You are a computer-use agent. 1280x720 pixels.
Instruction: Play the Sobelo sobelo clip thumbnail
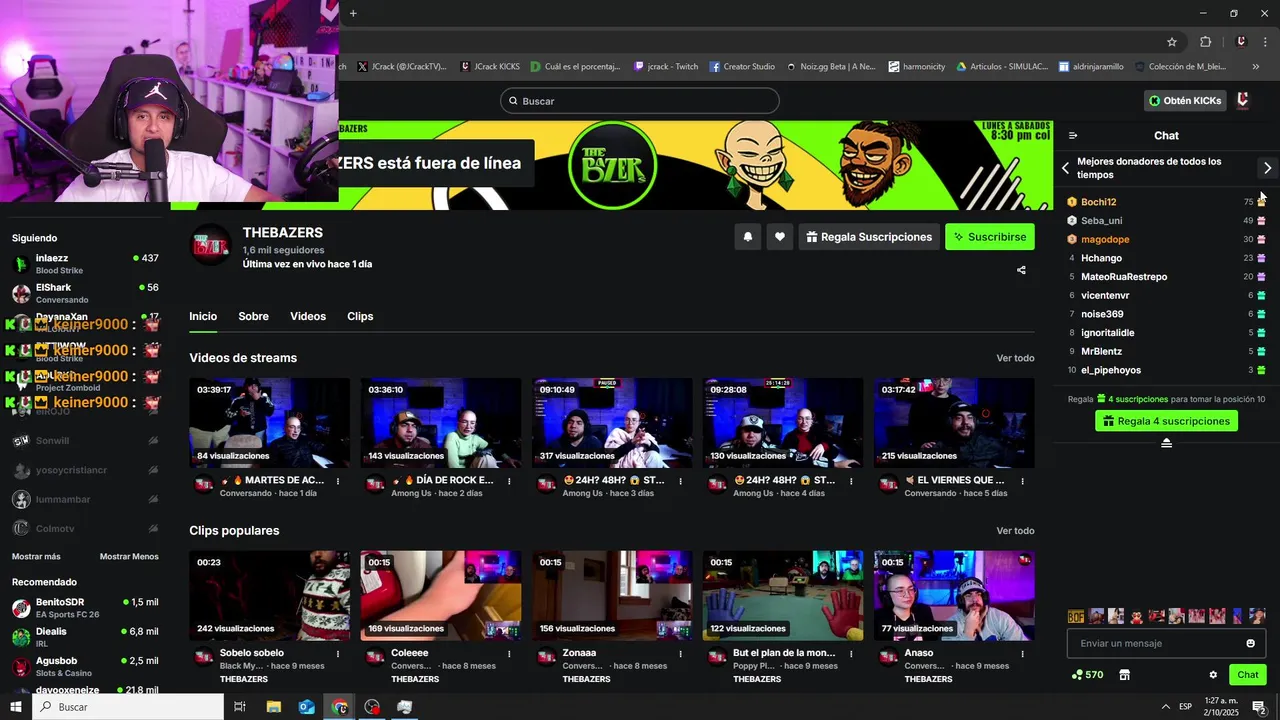point(270,596)
